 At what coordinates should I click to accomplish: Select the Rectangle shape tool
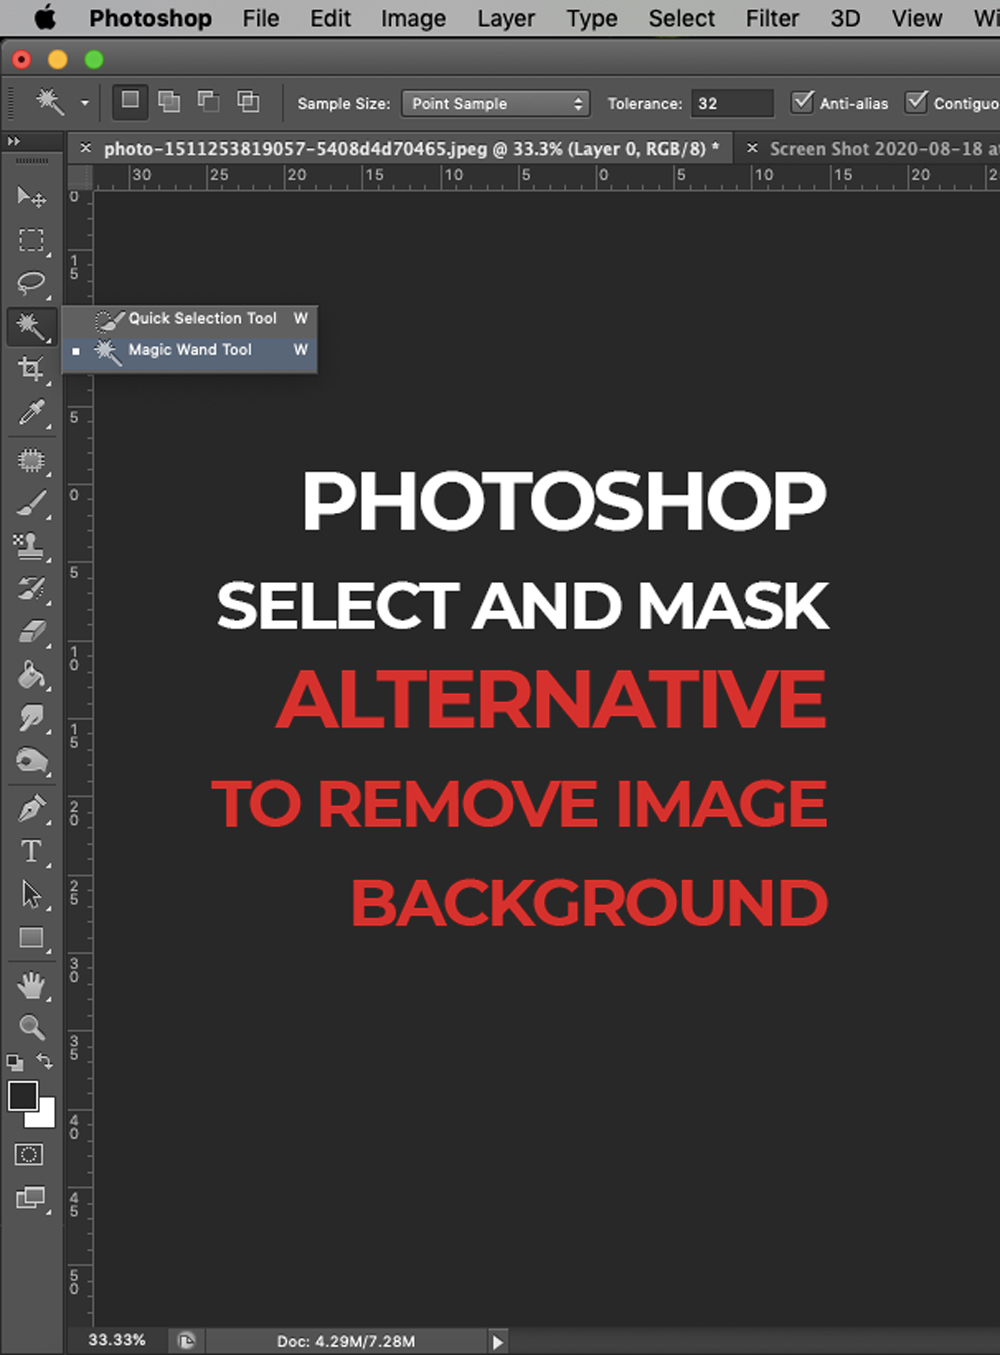tap(31, 938)
